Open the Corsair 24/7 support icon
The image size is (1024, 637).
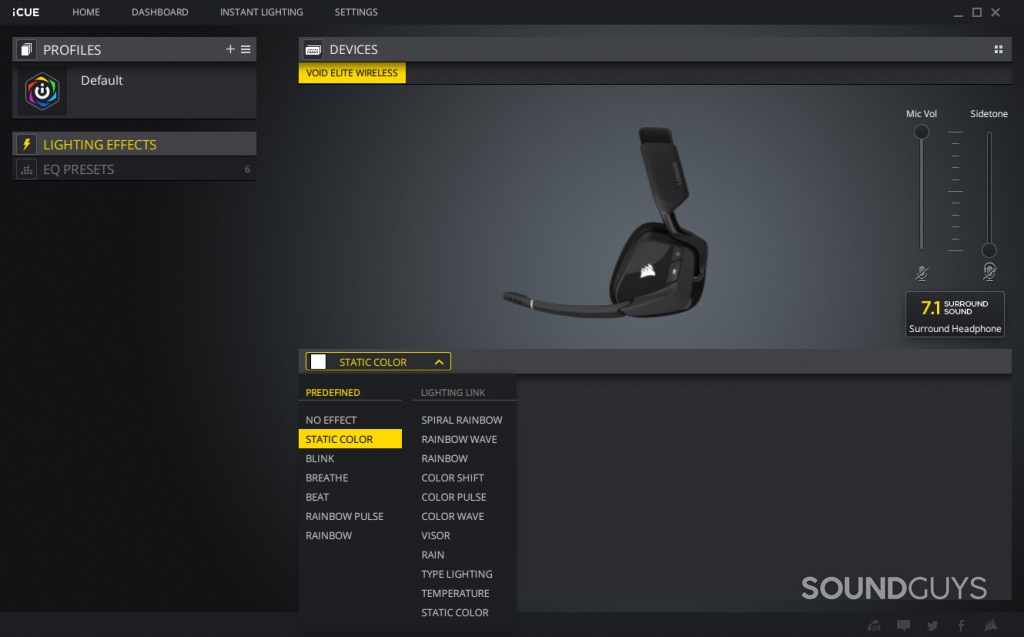tap(875, 626)
